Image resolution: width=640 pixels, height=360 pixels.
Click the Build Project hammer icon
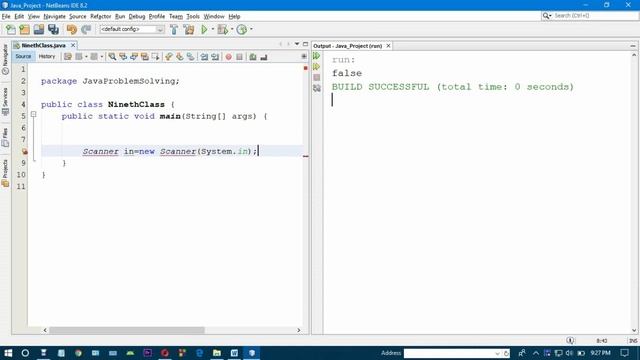[174, 29]
